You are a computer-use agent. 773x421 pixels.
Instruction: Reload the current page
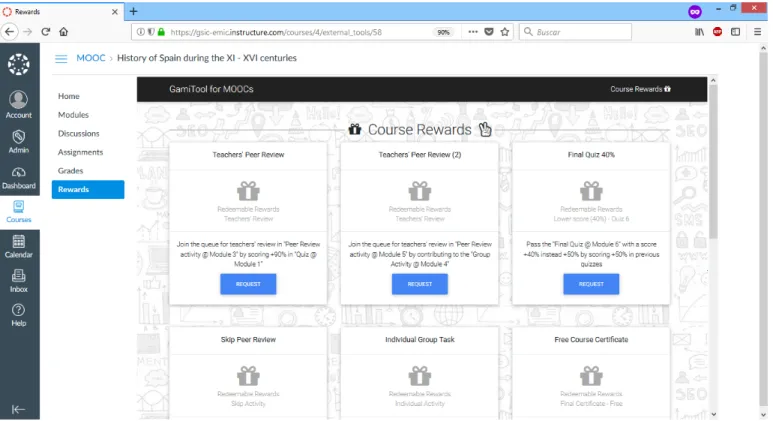pyautogui.click(x=45, y=32)
